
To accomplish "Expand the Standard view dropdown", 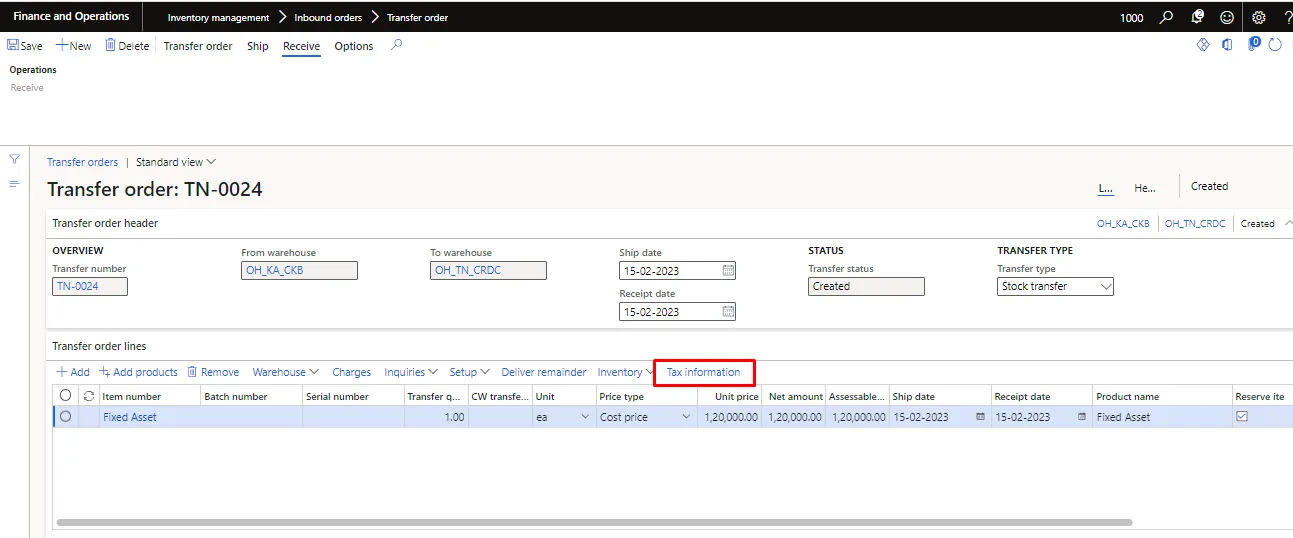I will coord(176,162).
